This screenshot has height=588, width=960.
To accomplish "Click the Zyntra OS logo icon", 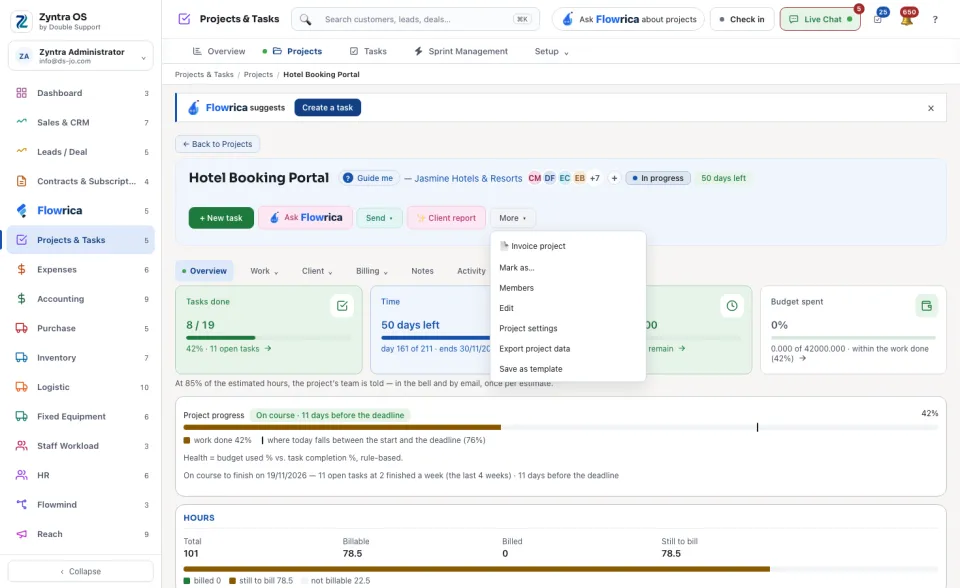I will [x=21, y=21].
